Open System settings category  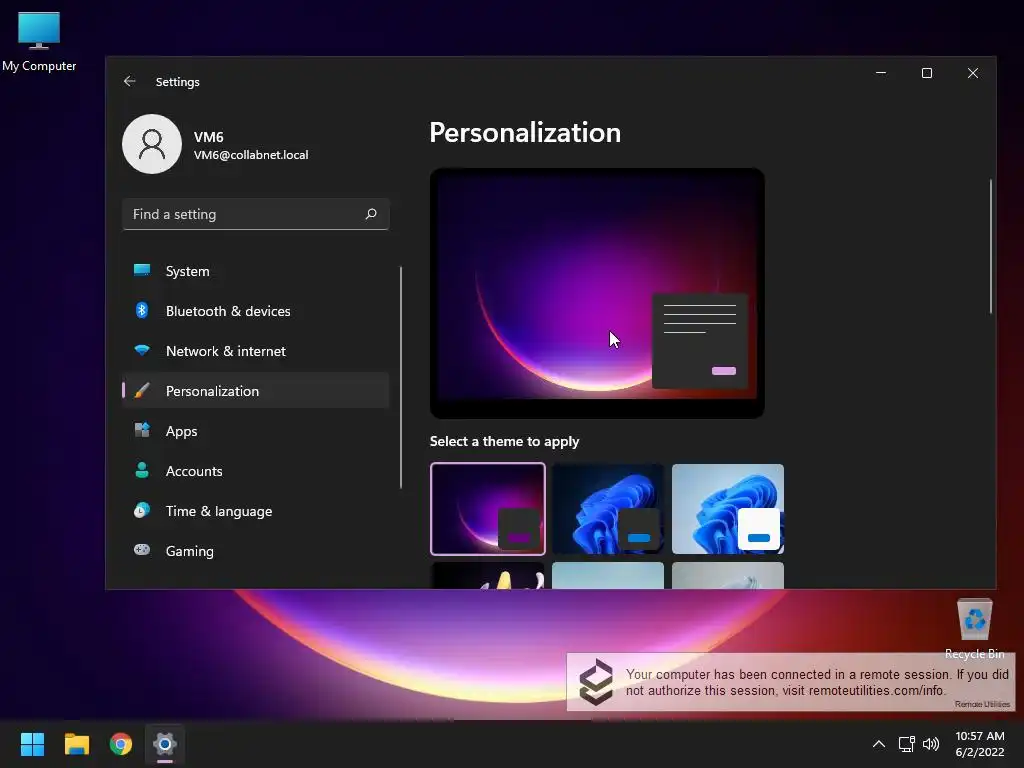pos(255,271)
